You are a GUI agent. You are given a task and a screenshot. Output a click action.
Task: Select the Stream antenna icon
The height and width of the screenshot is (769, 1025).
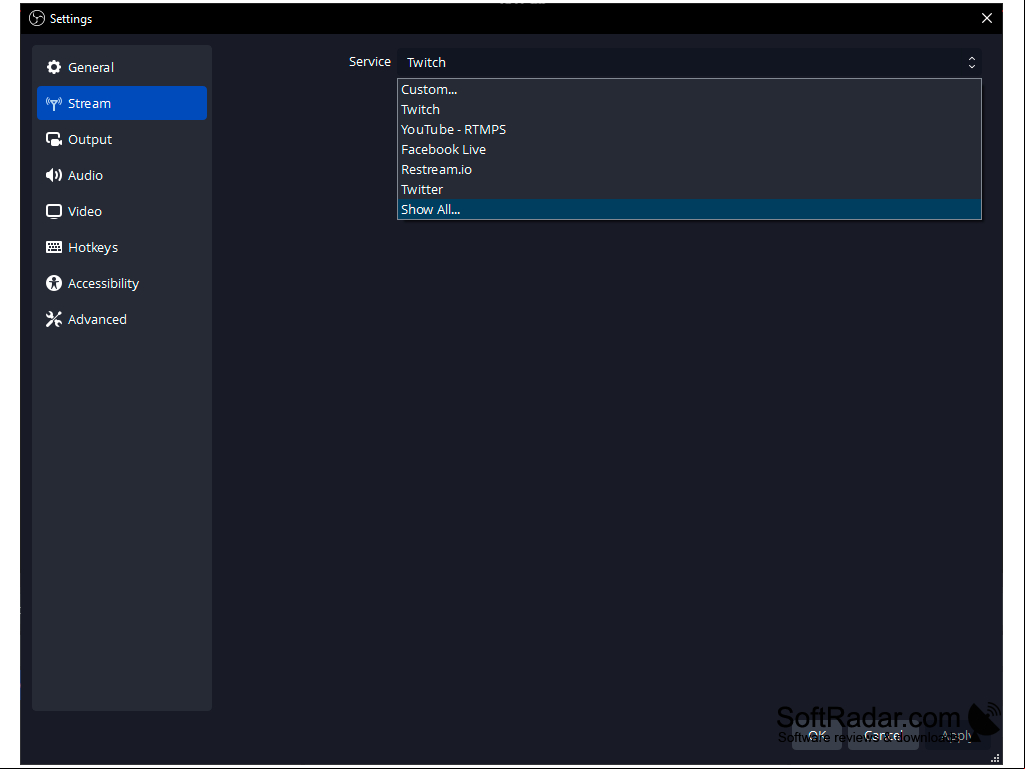54,103
